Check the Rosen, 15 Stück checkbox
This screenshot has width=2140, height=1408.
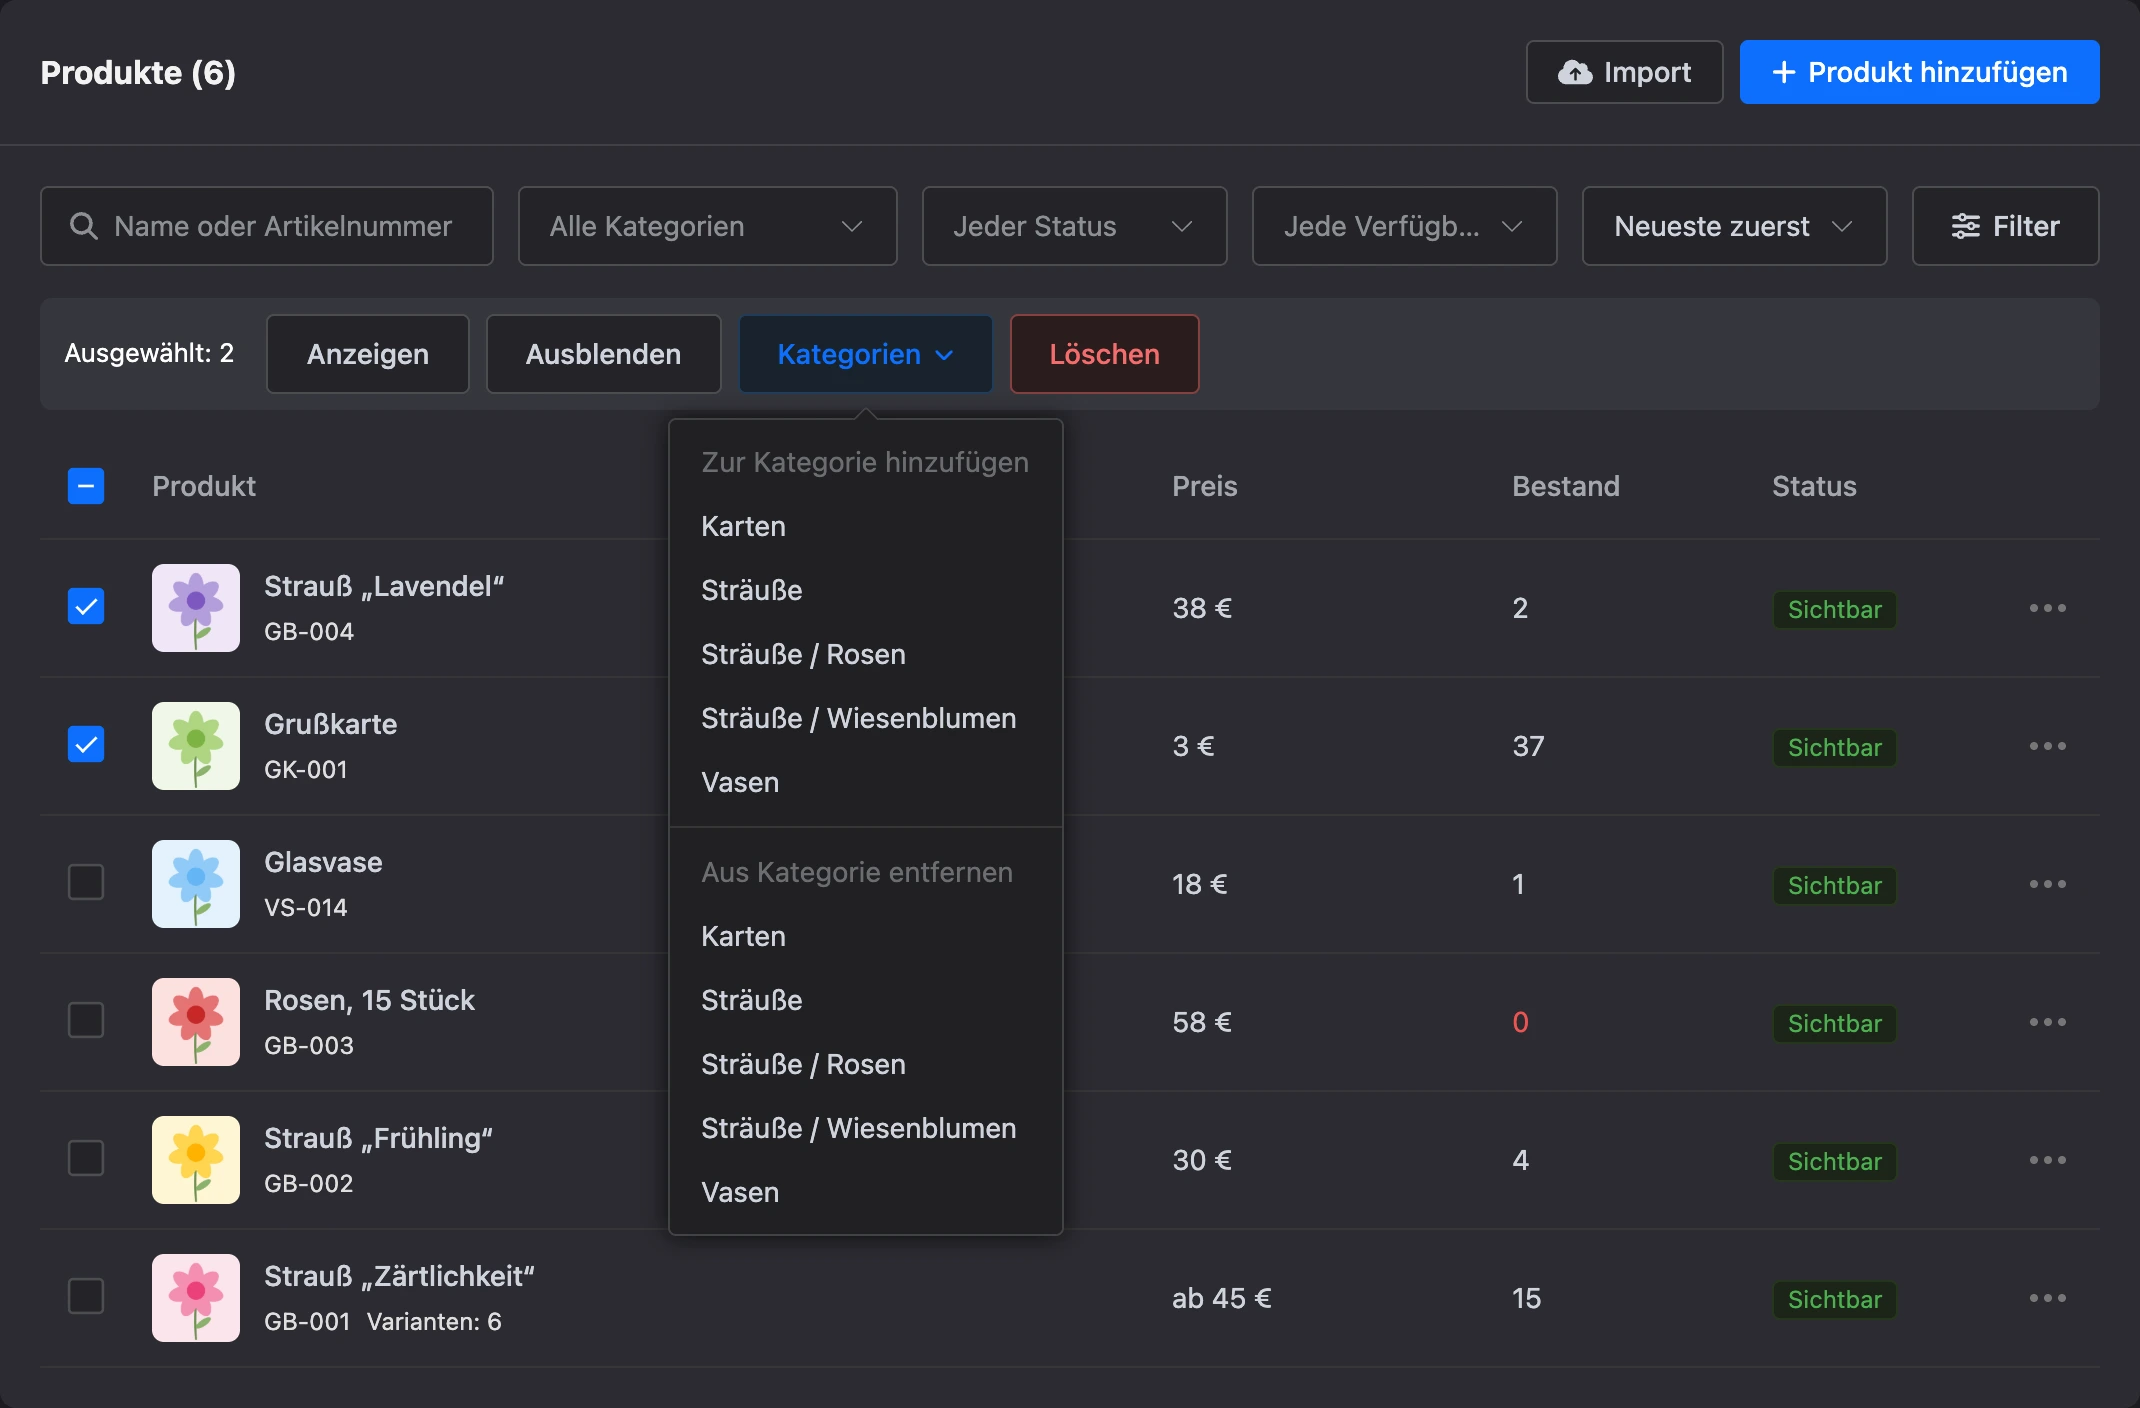pyautogui.click(x=86, y=1020)
